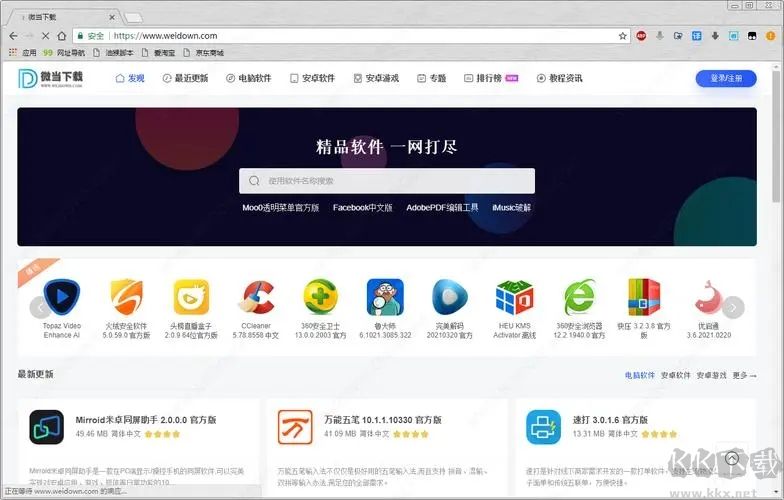The image size is (784, 500).
Task: Open the 优启通 app icon
Action: click(x=708, y=297)
